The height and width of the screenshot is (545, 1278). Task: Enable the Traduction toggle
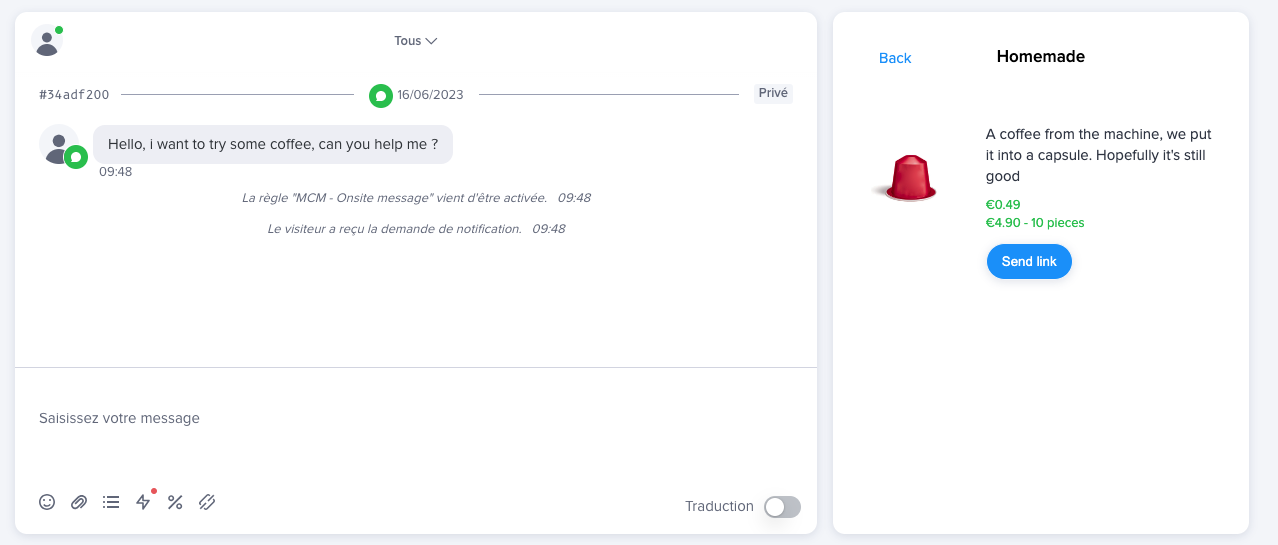pos(782,507)
